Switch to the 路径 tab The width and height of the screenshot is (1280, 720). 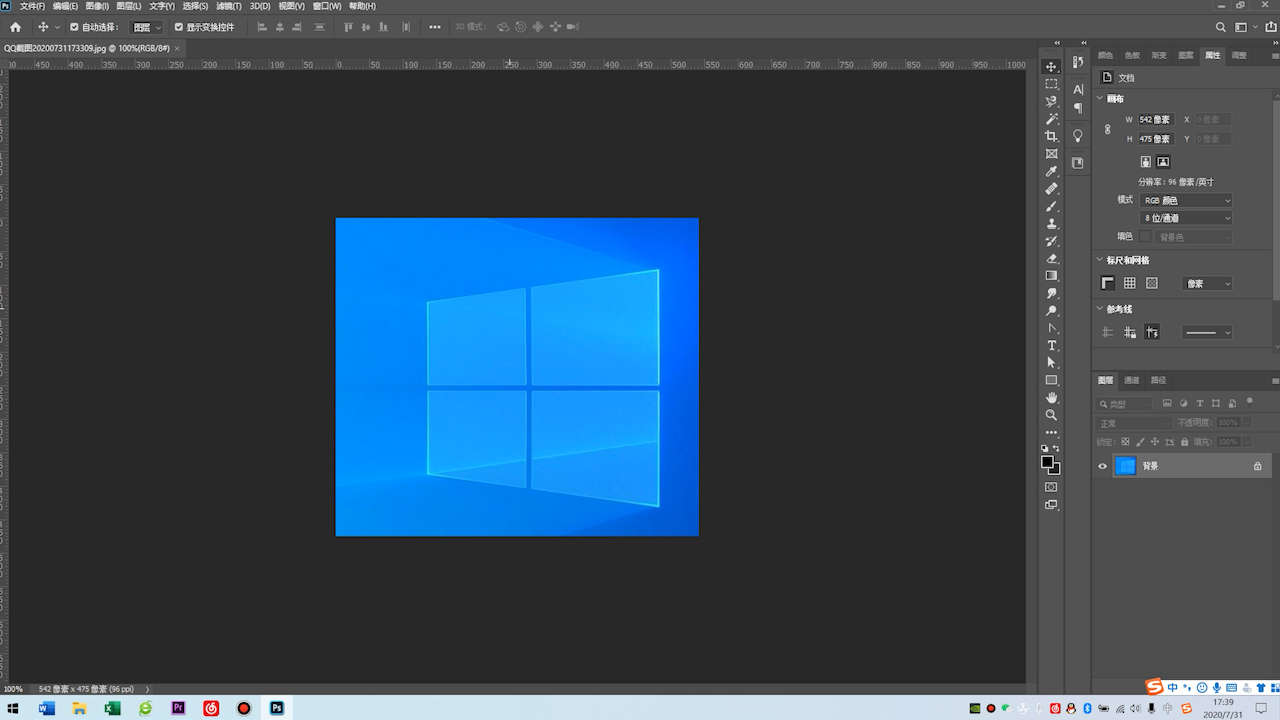[1159, 380]
